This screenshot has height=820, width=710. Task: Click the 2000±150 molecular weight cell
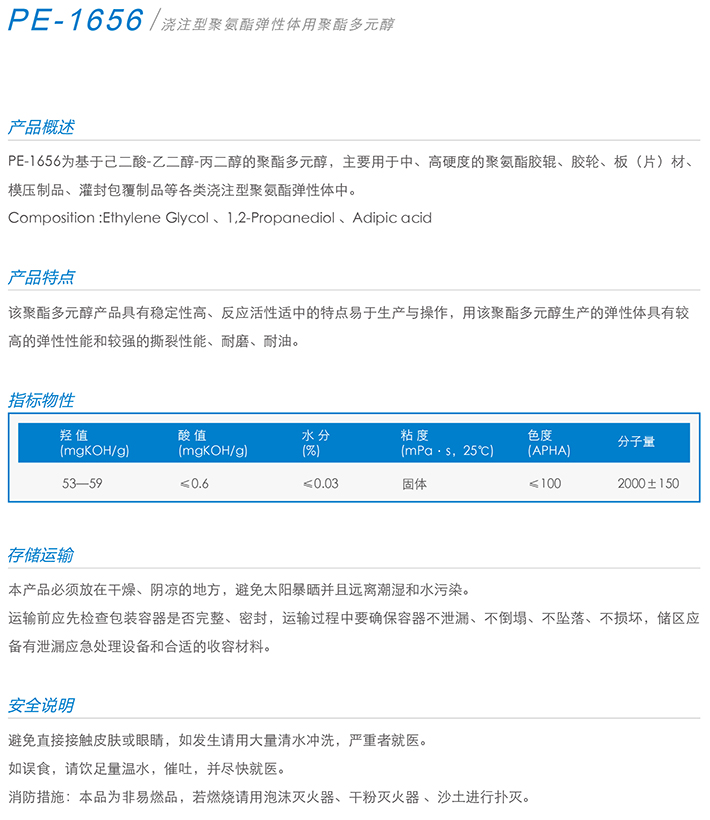tap(648, 484)
